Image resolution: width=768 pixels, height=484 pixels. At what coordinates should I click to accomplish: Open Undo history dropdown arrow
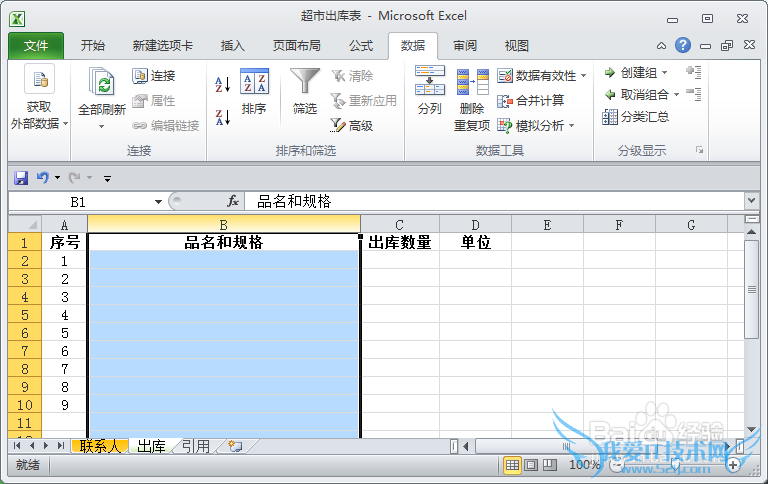tap(57, 178)
